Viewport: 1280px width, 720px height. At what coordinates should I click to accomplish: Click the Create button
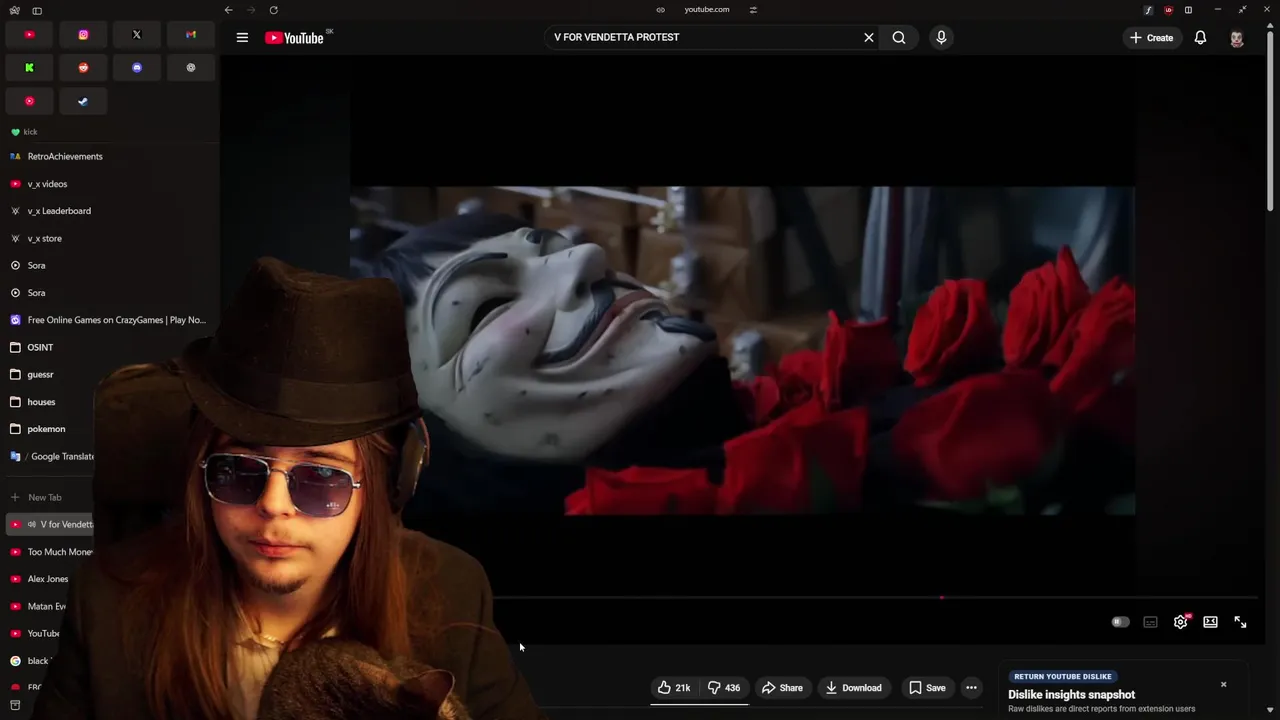point(1152,38)
